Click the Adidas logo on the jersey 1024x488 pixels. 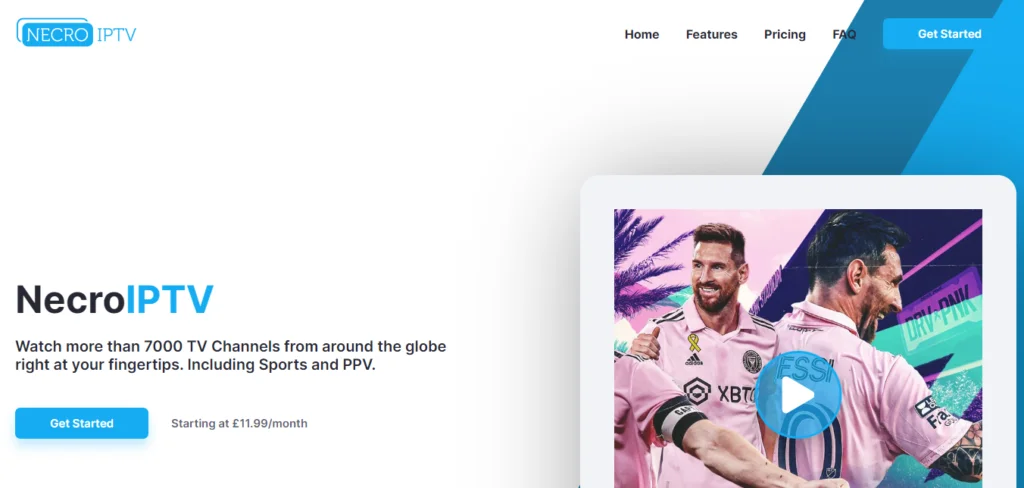[694, 359]
